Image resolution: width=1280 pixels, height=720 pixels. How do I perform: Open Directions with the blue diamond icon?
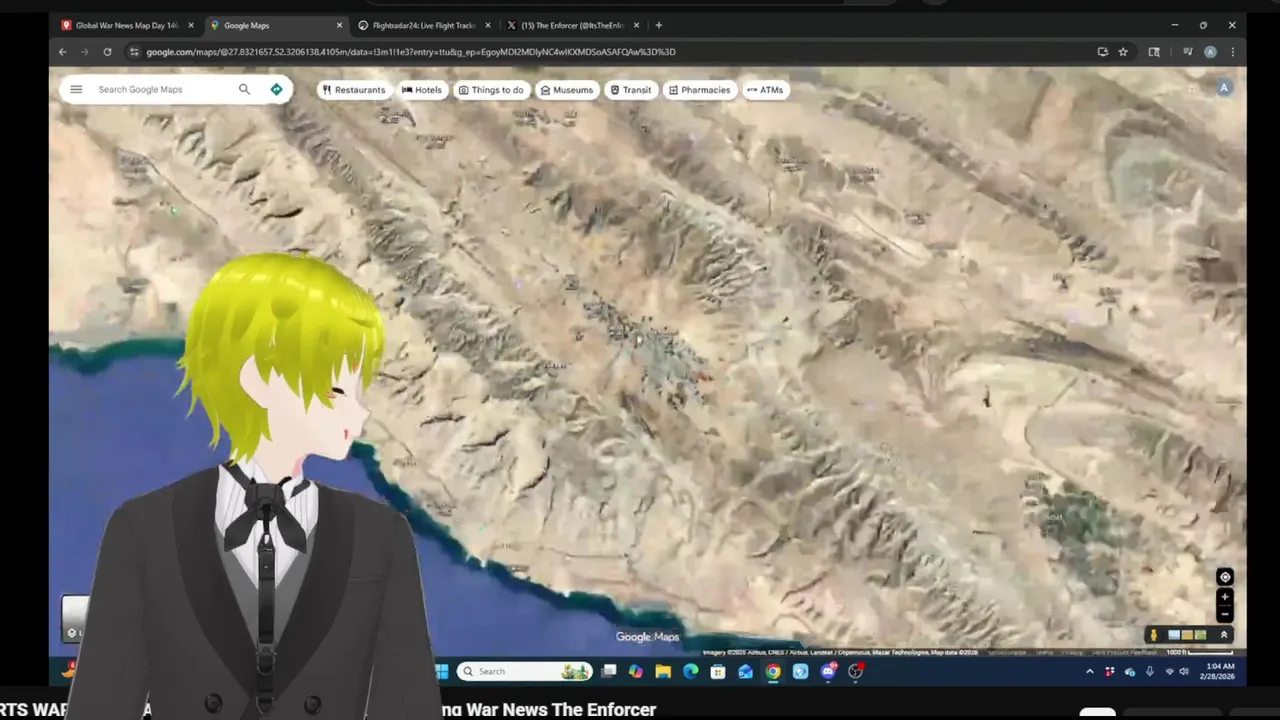(276, 89)
